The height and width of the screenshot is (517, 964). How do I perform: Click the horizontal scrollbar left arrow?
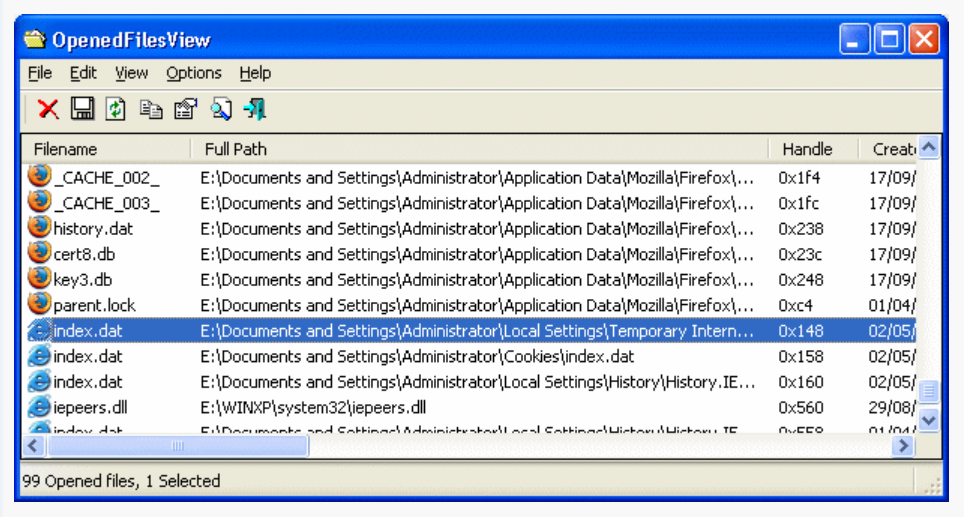[x=34, y=446]
